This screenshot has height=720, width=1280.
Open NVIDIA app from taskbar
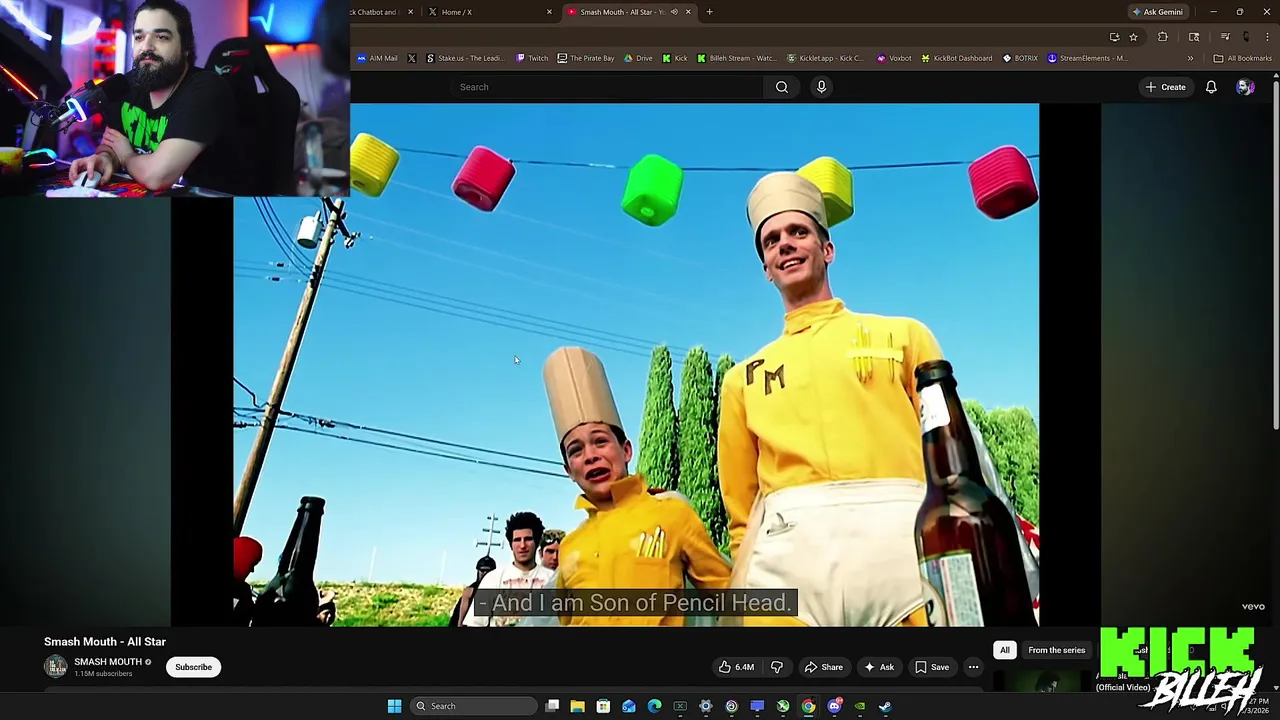click(x=860, y=706)
